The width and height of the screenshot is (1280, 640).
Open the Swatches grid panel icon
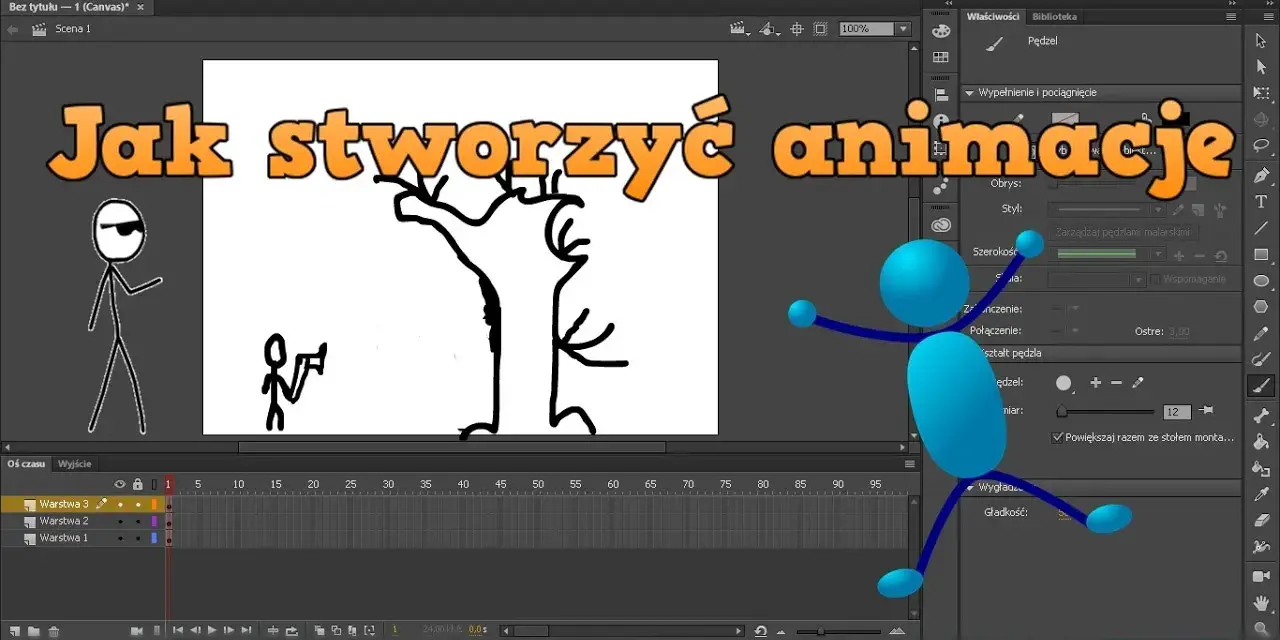click(x=941, y=58)
